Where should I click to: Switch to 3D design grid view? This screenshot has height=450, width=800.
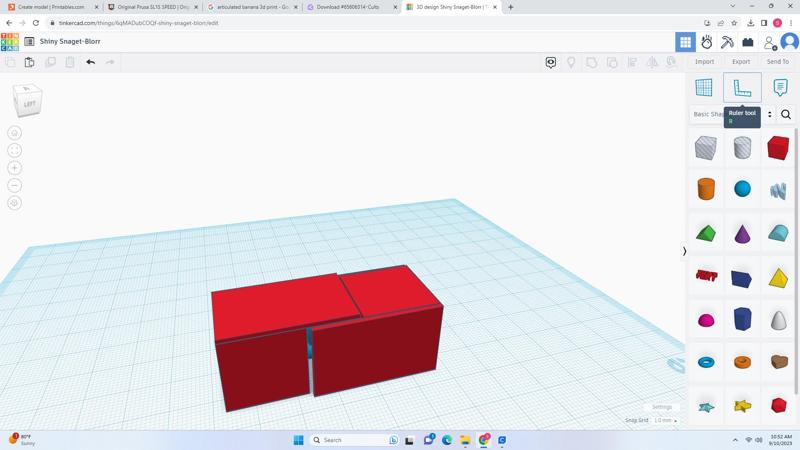(685, 42)
